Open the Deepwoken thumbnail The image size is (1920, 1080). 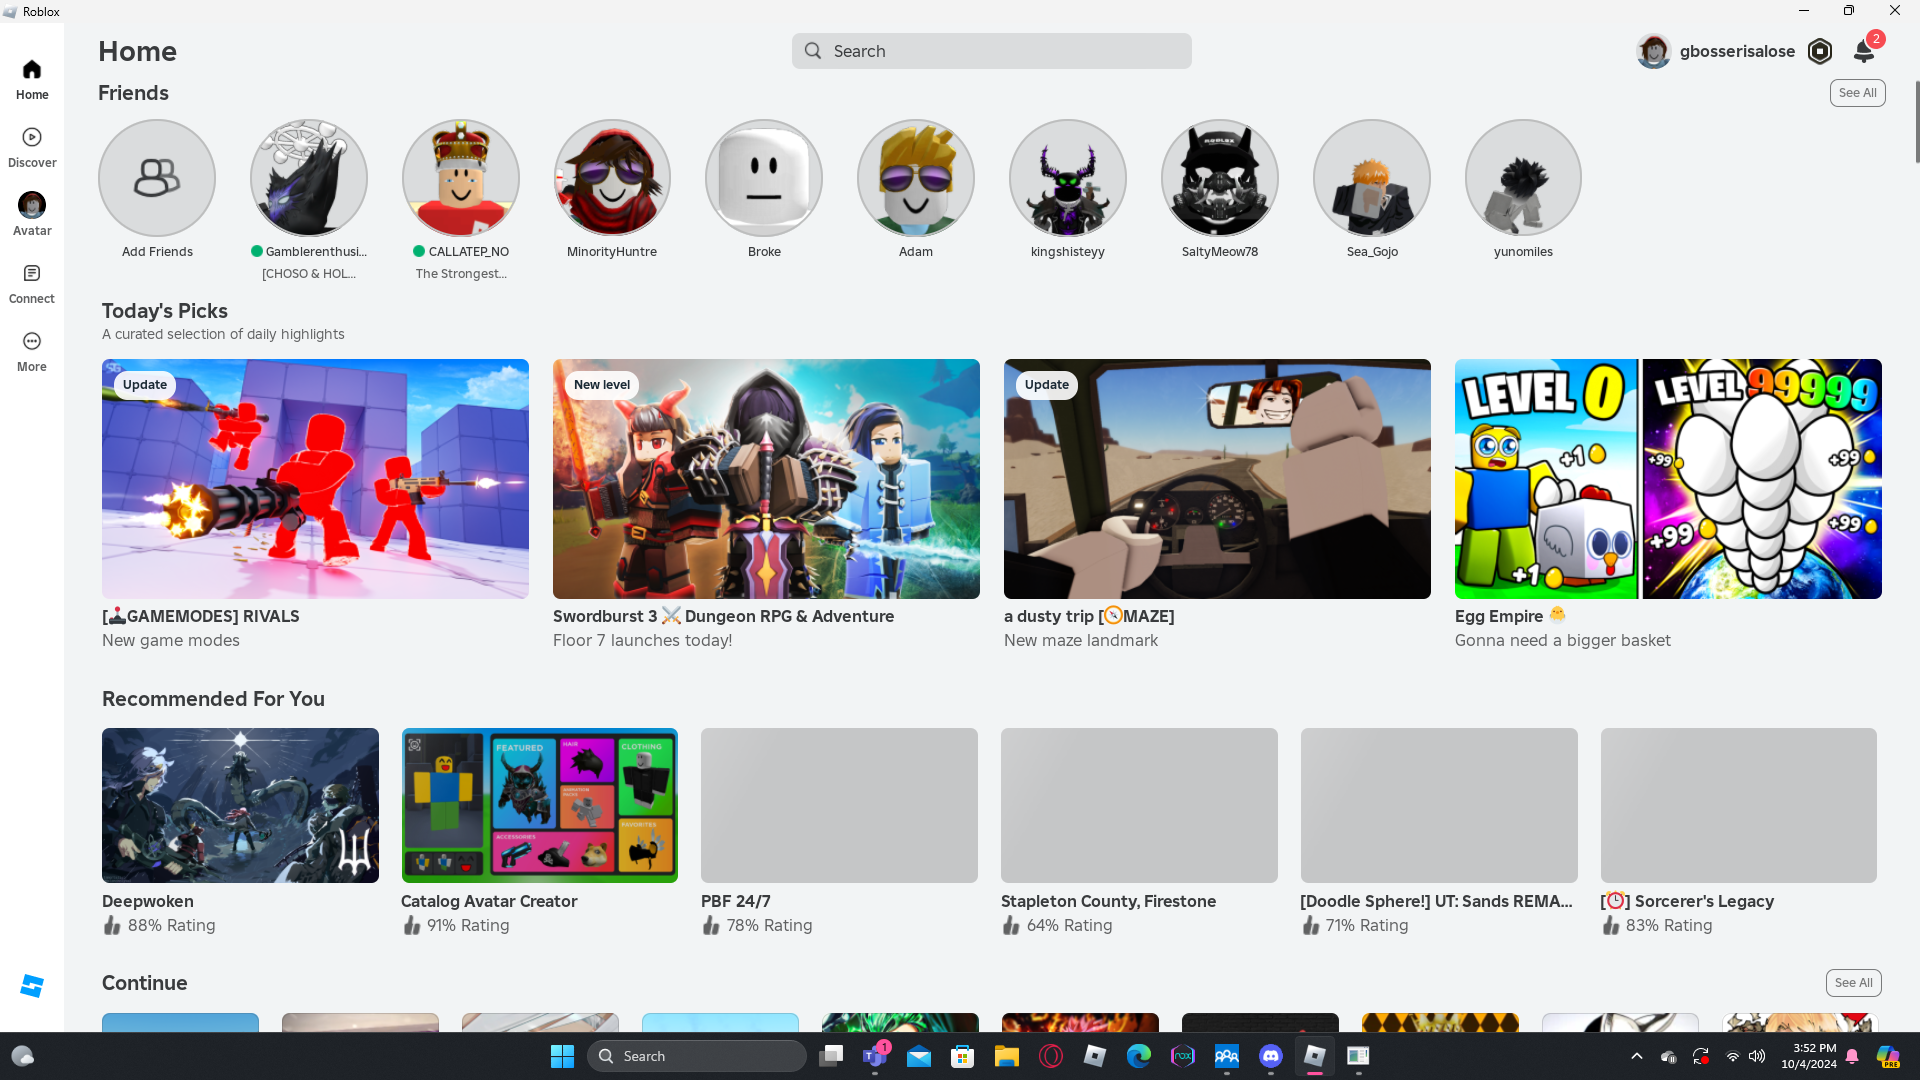tap(240, 805)
